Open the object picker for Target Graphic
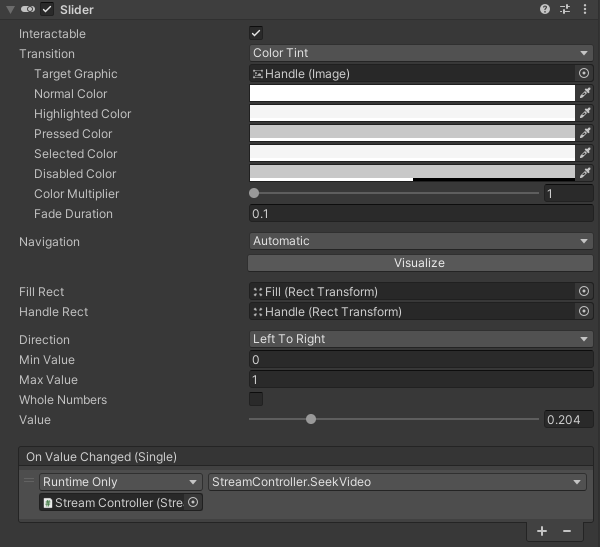The height and width of the screenshot is (547, 600). (x=584, y=73)
